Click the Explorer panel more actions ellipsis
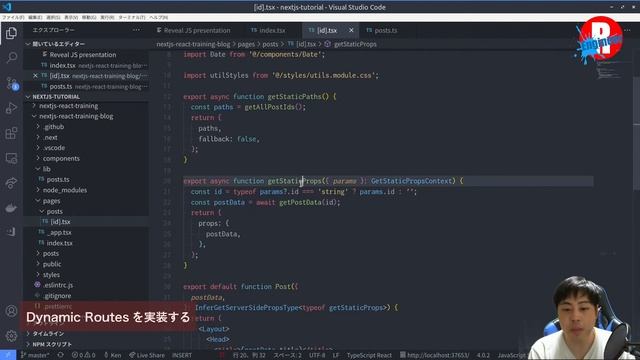640x360 pixels. point(136,30)
